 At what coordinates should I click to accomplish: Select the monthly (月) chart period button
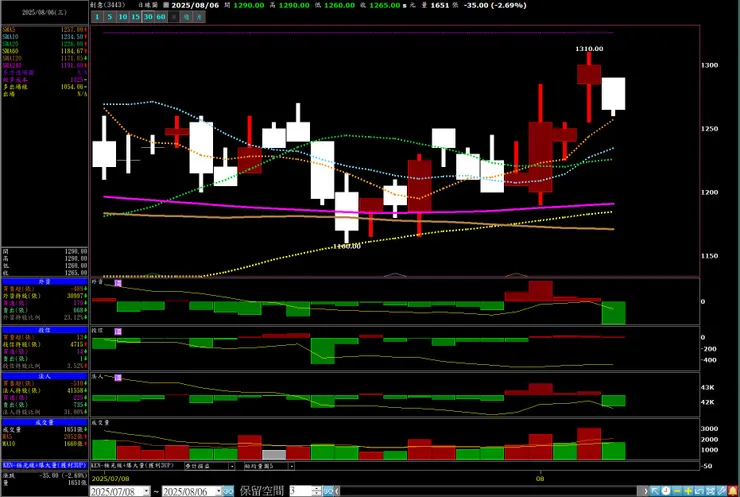(199, 17)
